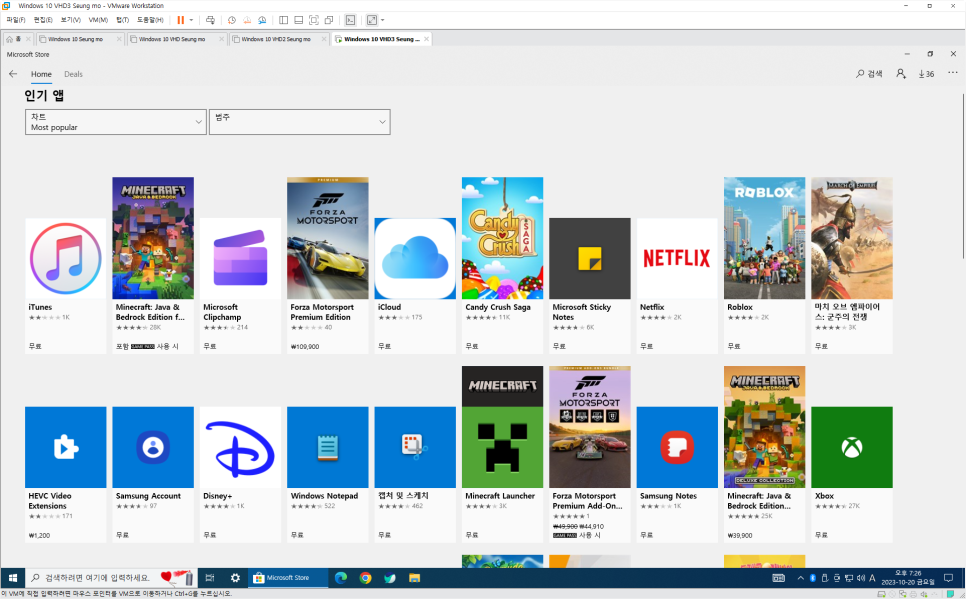Open Settings gear on the taskbar

(235, 578)
